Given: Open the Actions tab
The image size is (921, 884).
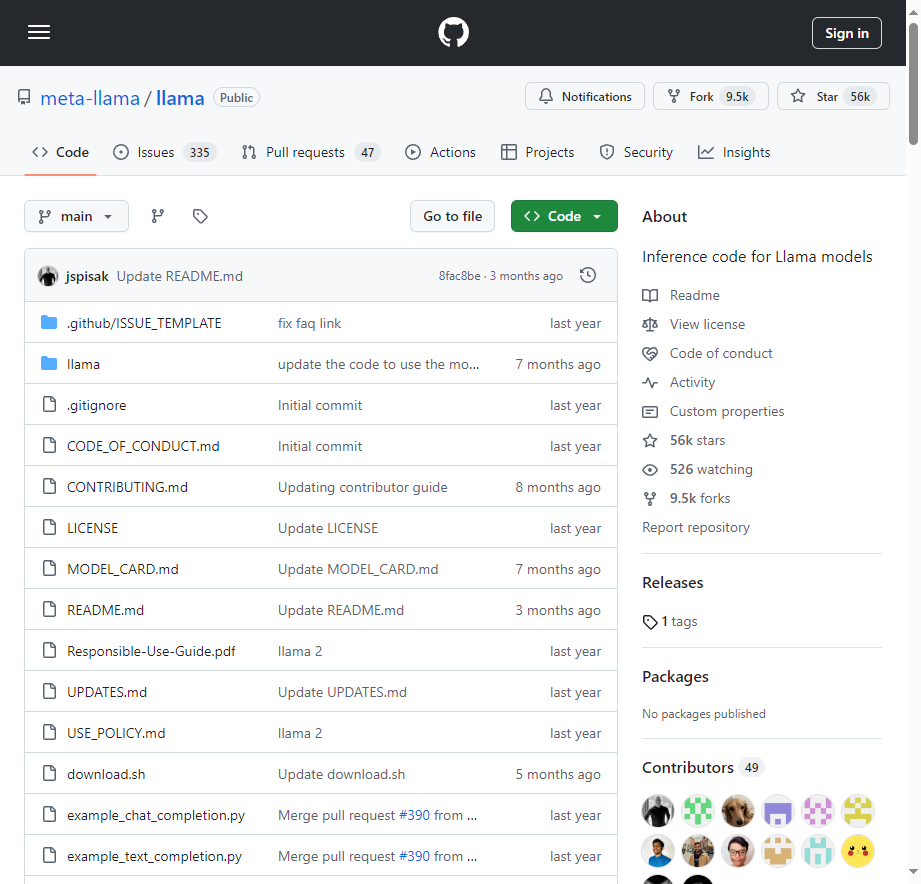Looking at the screenshot, I should (x=441, y=152).
